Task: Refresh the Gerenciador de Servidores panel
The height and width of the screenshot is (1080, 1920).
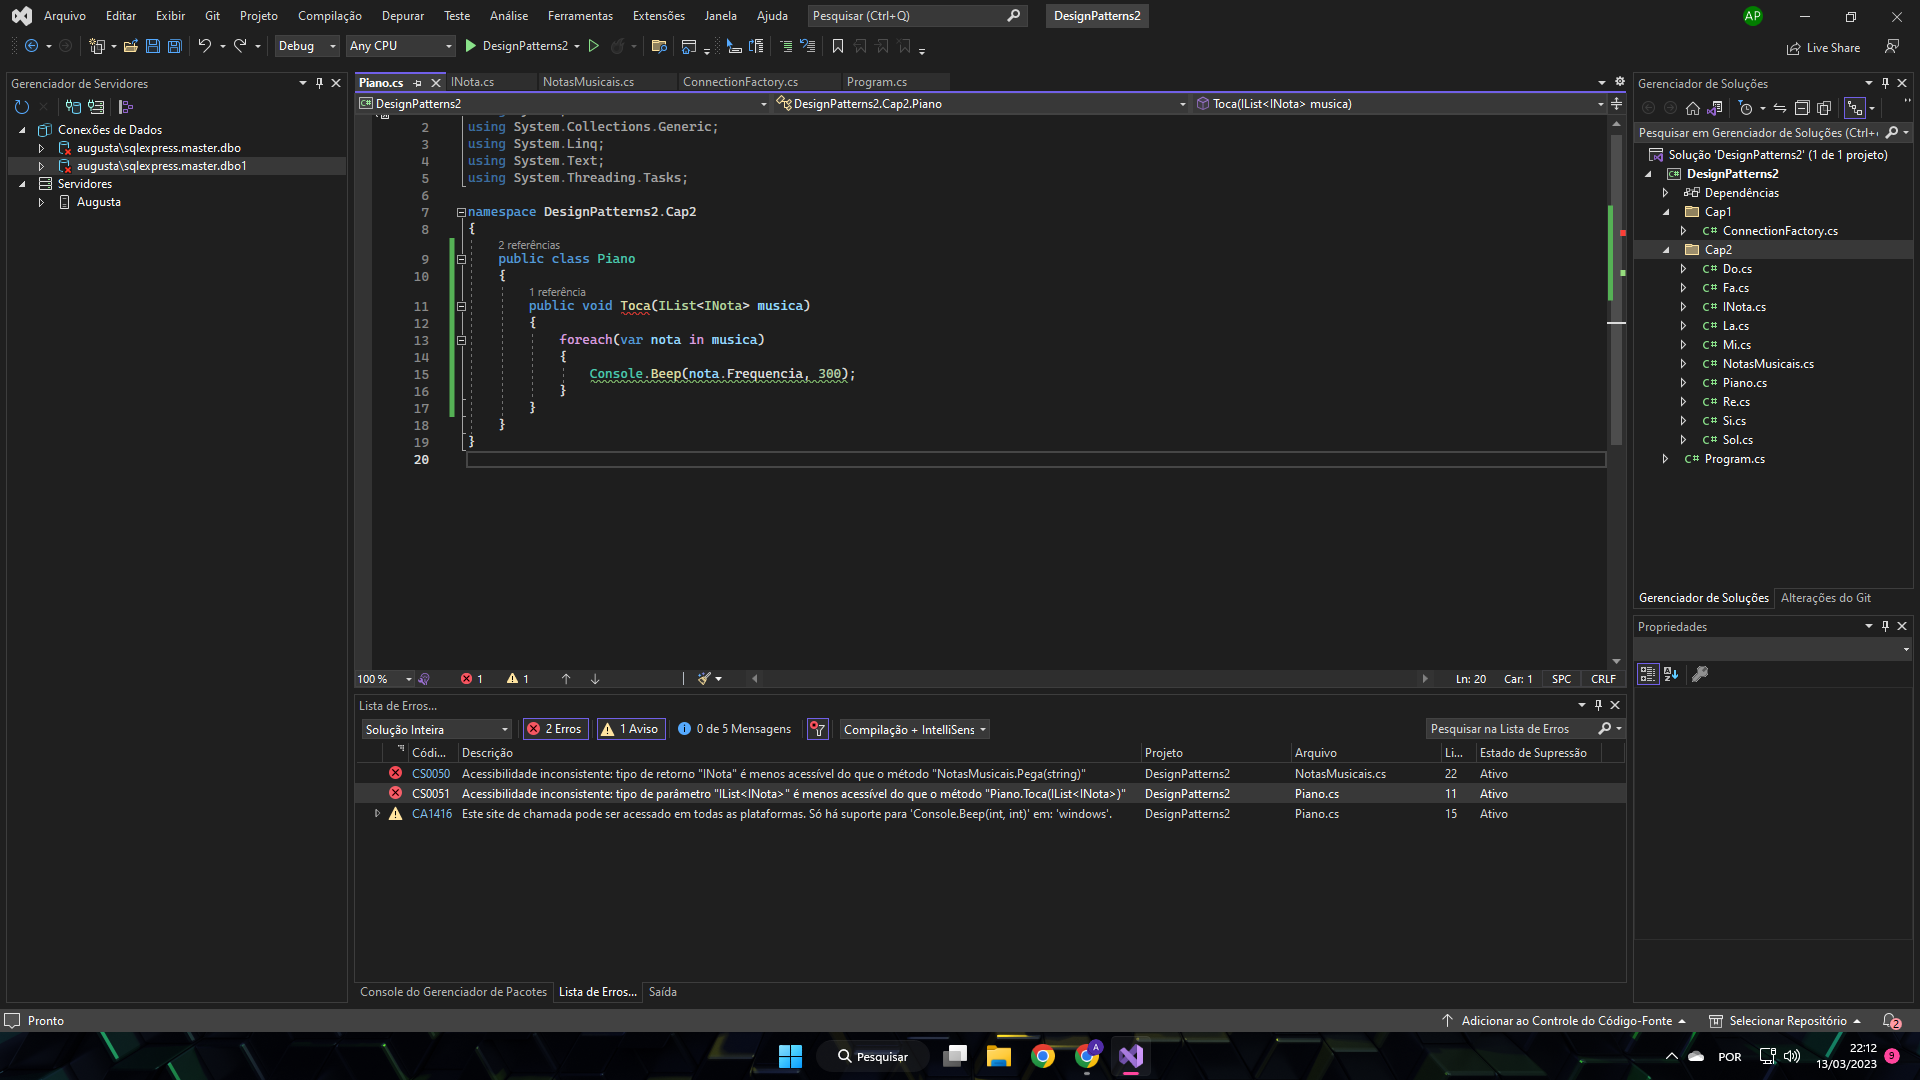Action: (22, 107)
